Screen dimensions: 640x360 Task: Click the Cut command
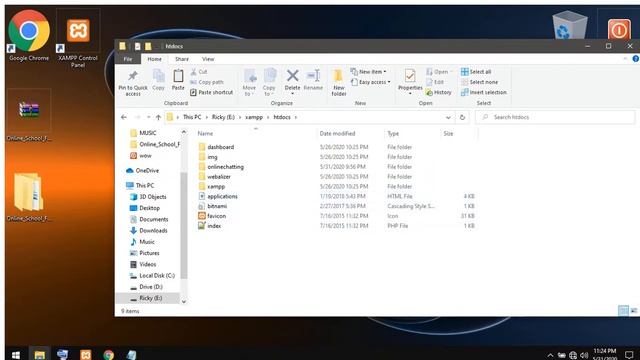click(x=199, y=72)
